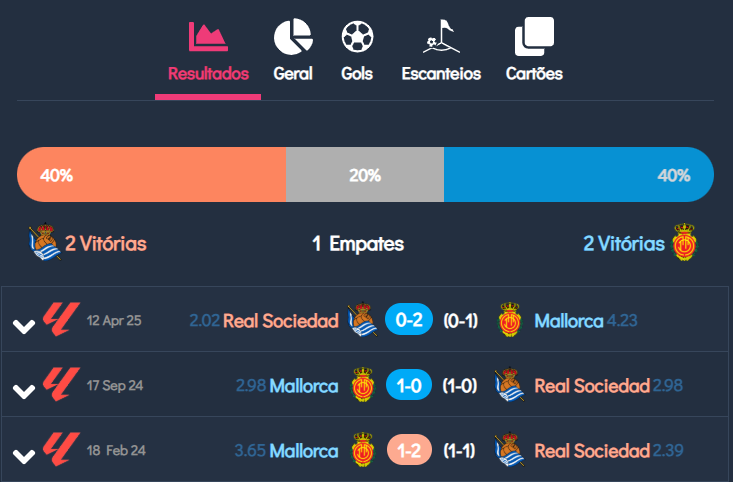Click the 0-2 score badge

click(408, 321)
